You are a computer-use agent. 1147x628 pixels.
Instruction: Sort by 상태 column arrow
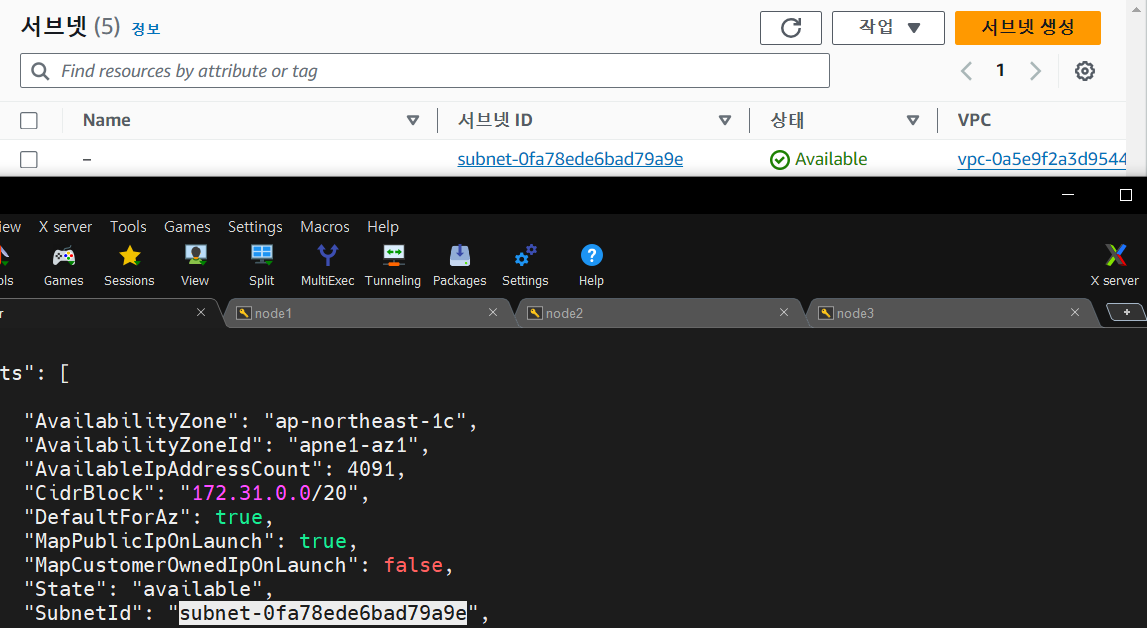coord(913,121)
